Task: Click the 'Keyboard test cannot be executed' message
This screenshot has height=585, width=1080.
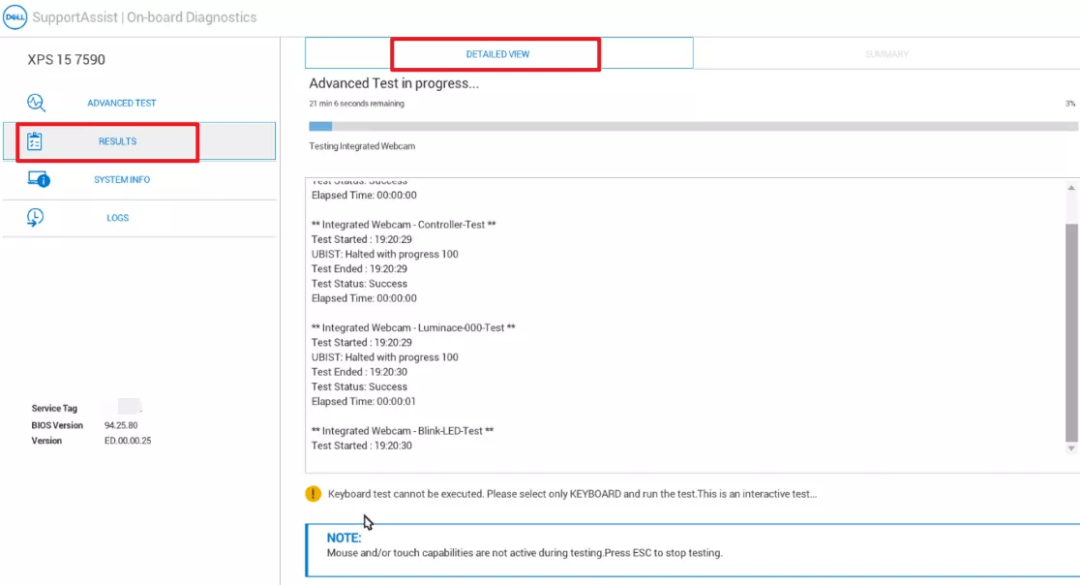Action: click(x=572, y=494)
